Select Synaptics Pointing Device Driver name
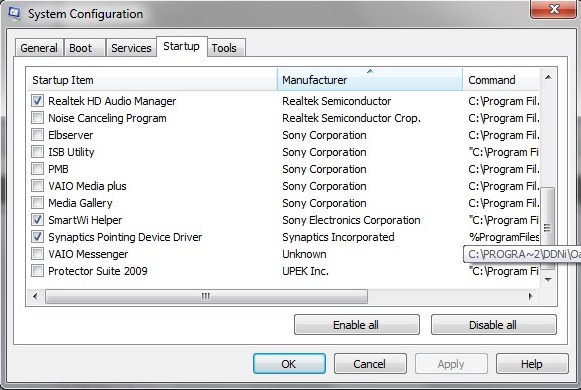Screen dimensions: 581x390 [x=125, y=237]
